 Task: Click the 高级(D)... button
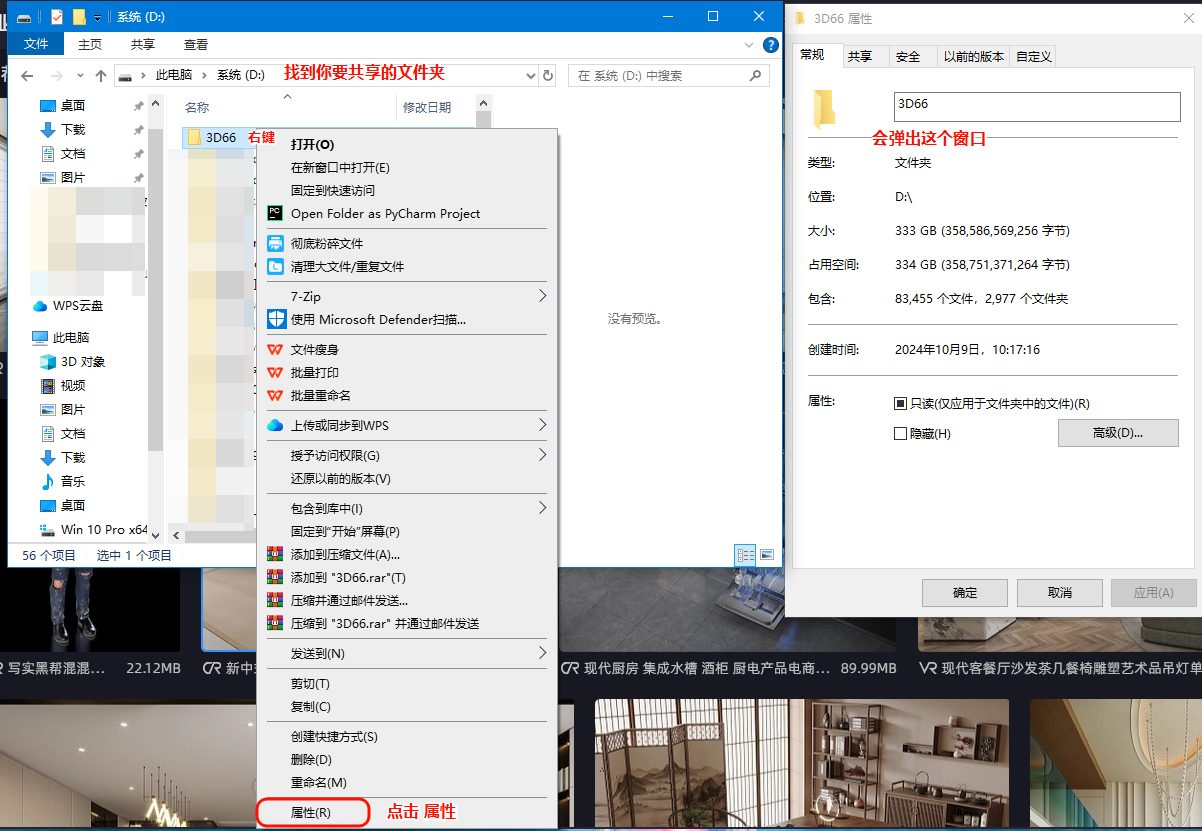pyautogui.click(x=1117, y=433)
